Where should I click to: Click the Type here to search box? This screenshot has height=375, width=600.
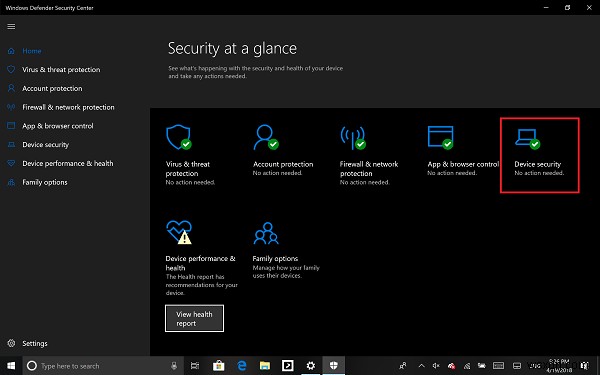pos(103,366)
